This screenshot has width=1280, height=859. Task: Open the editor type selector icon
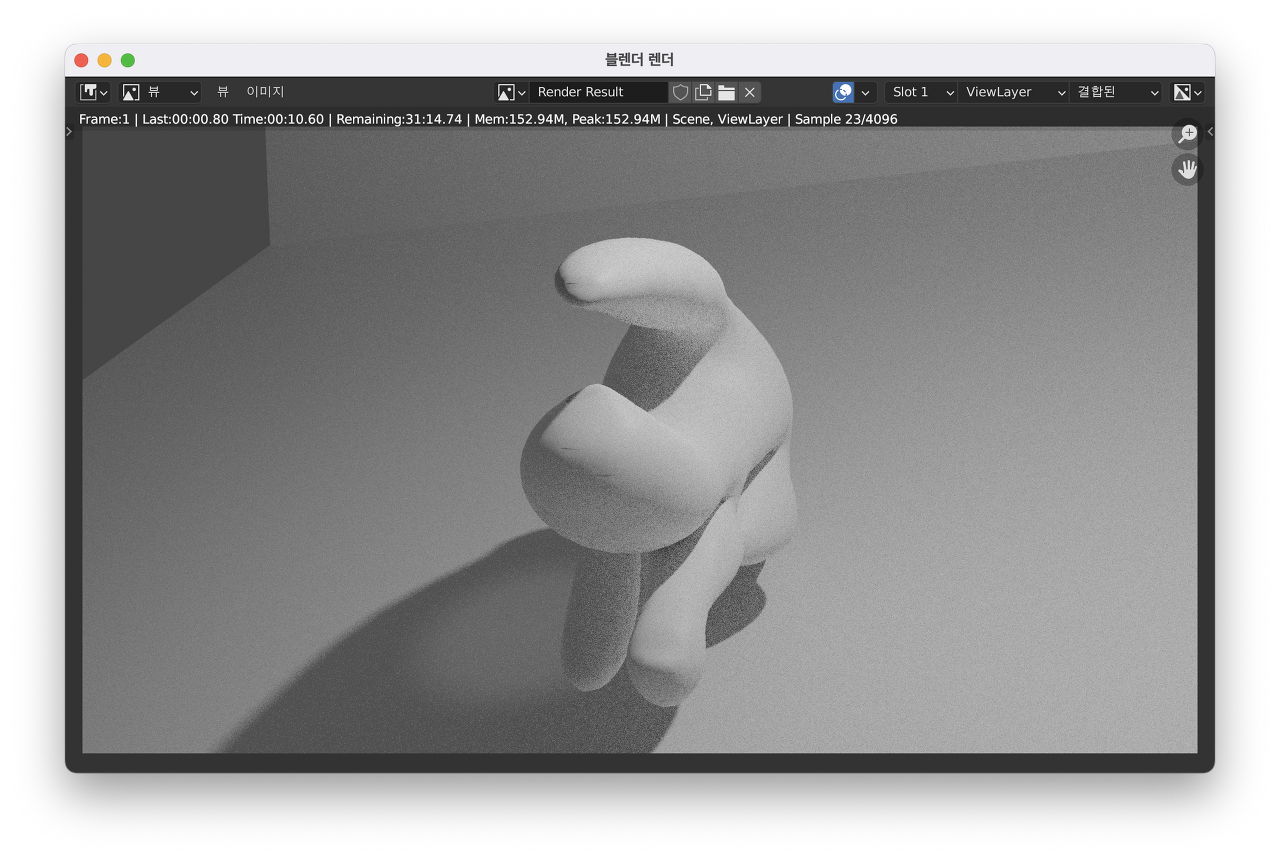(94, 92)
